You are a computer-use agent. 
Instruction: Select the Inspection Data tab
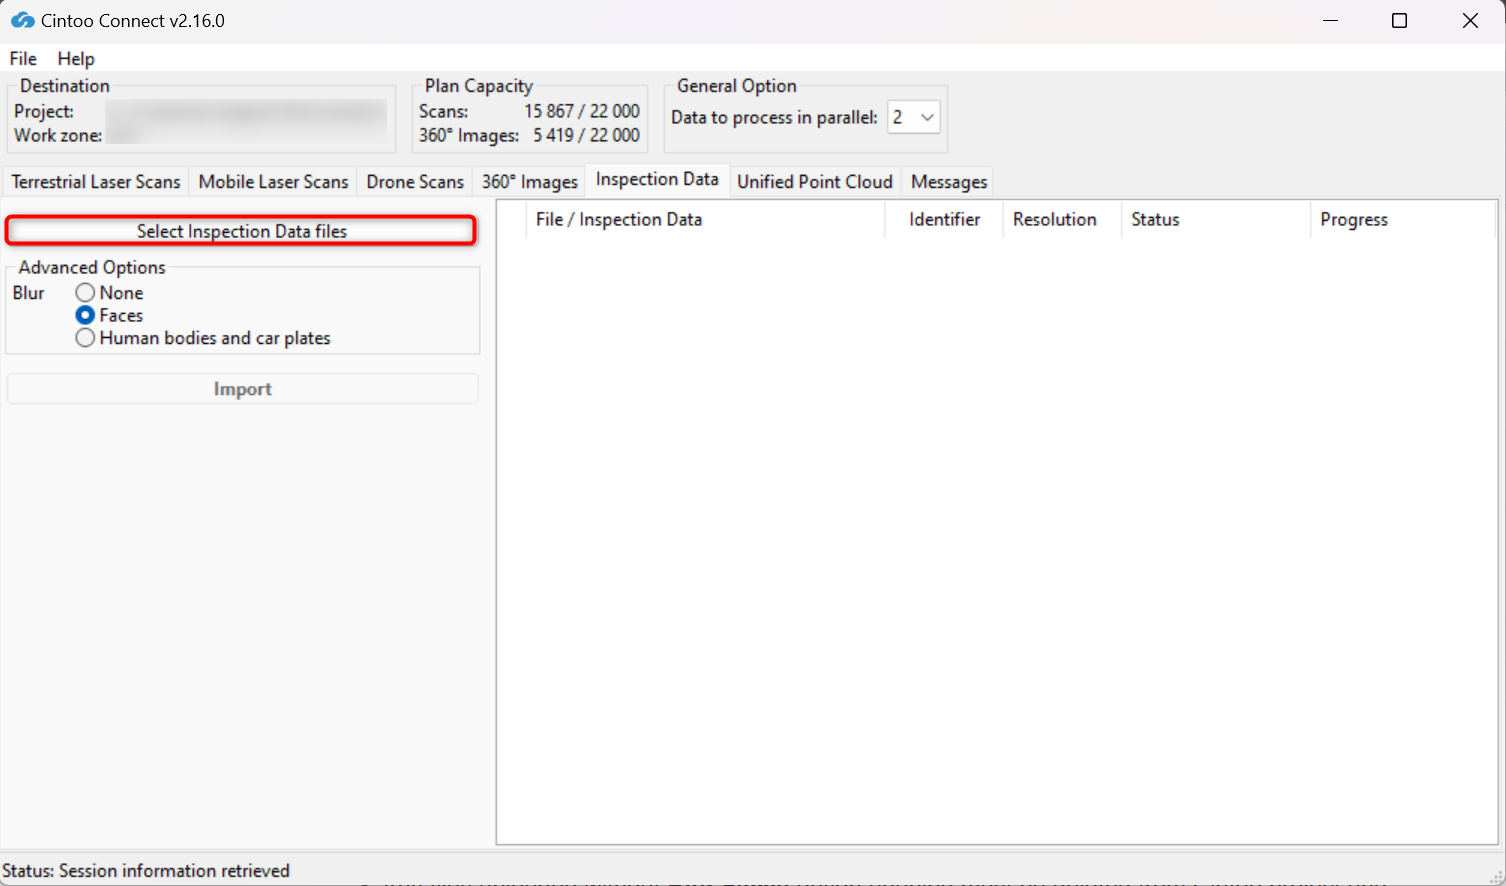657,180
